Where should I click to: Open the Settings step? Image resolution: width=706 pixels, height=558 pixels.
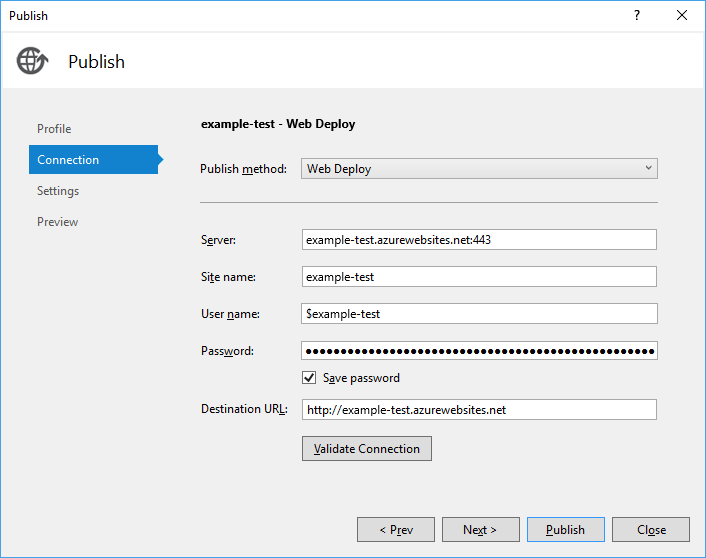pyautogui.click(x=58, y=191)
